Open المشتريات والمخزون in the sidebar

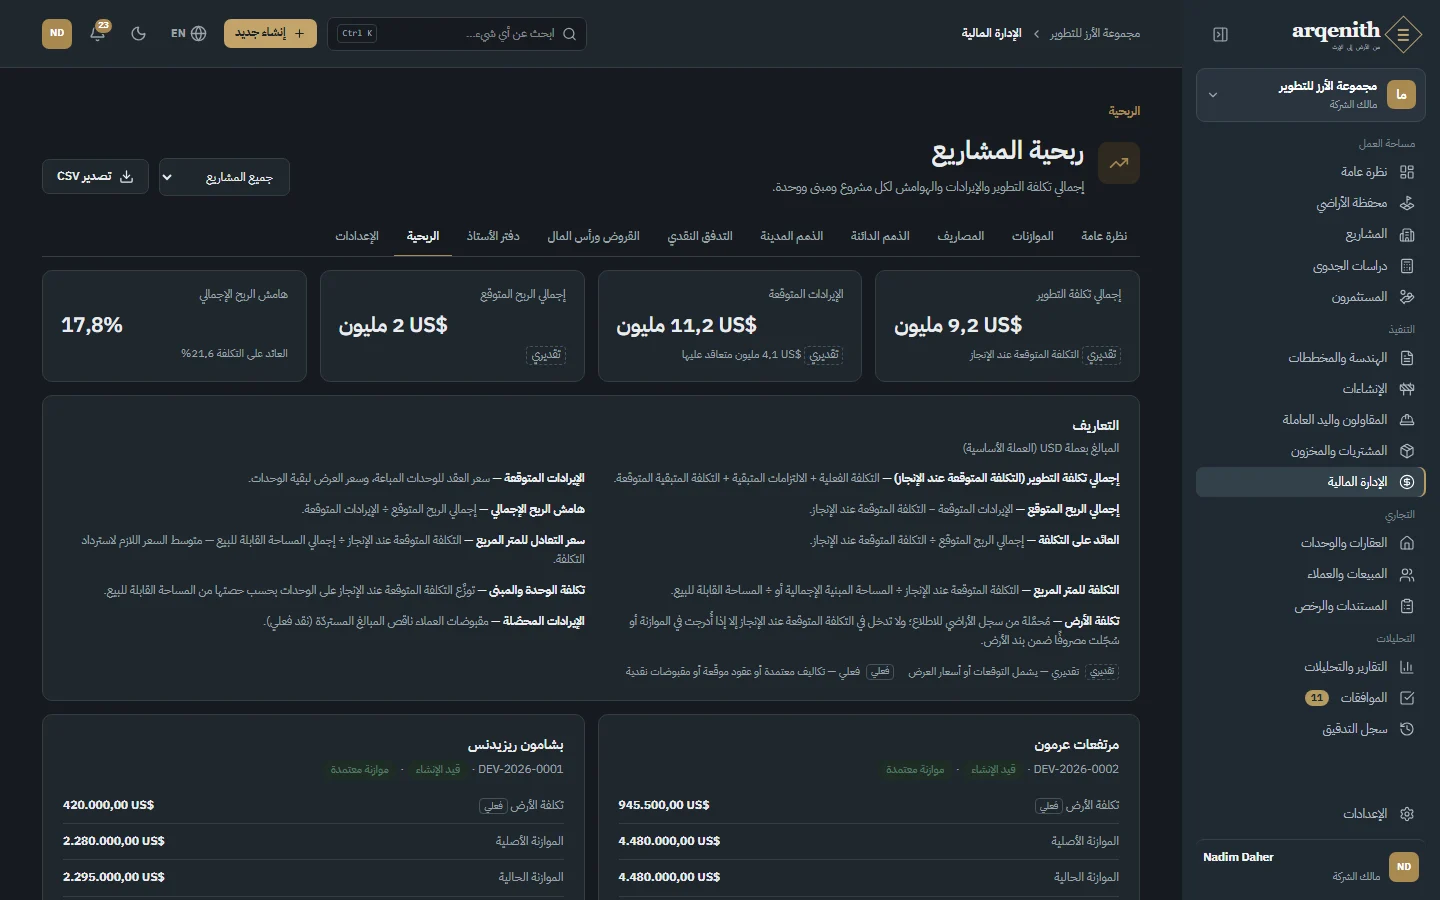[x=1310, y=451]
